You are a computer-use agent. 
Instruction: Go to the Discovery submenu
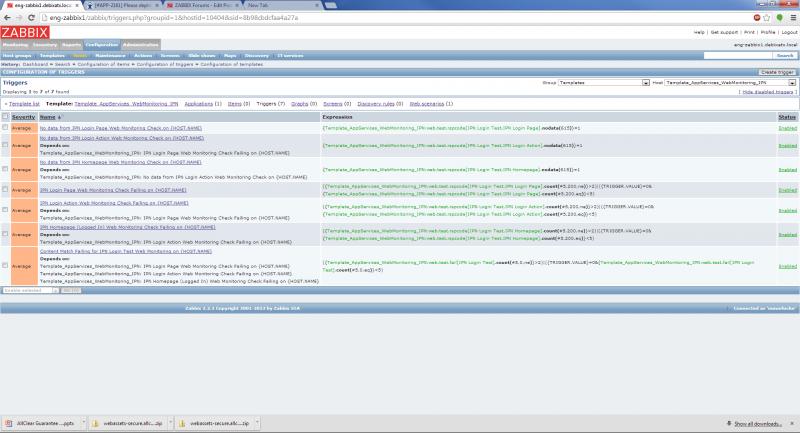[257, 56]
